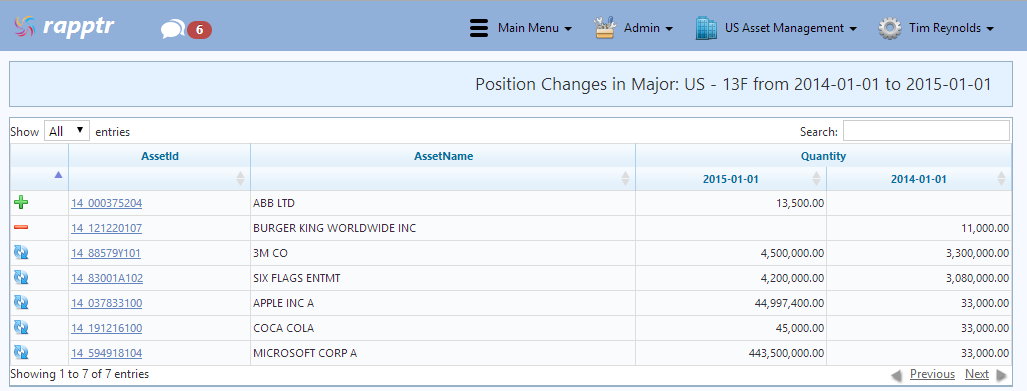Sort by AssetName column arrows
The height and width of the screenshot is (391, 1027).
click(626, 178)
